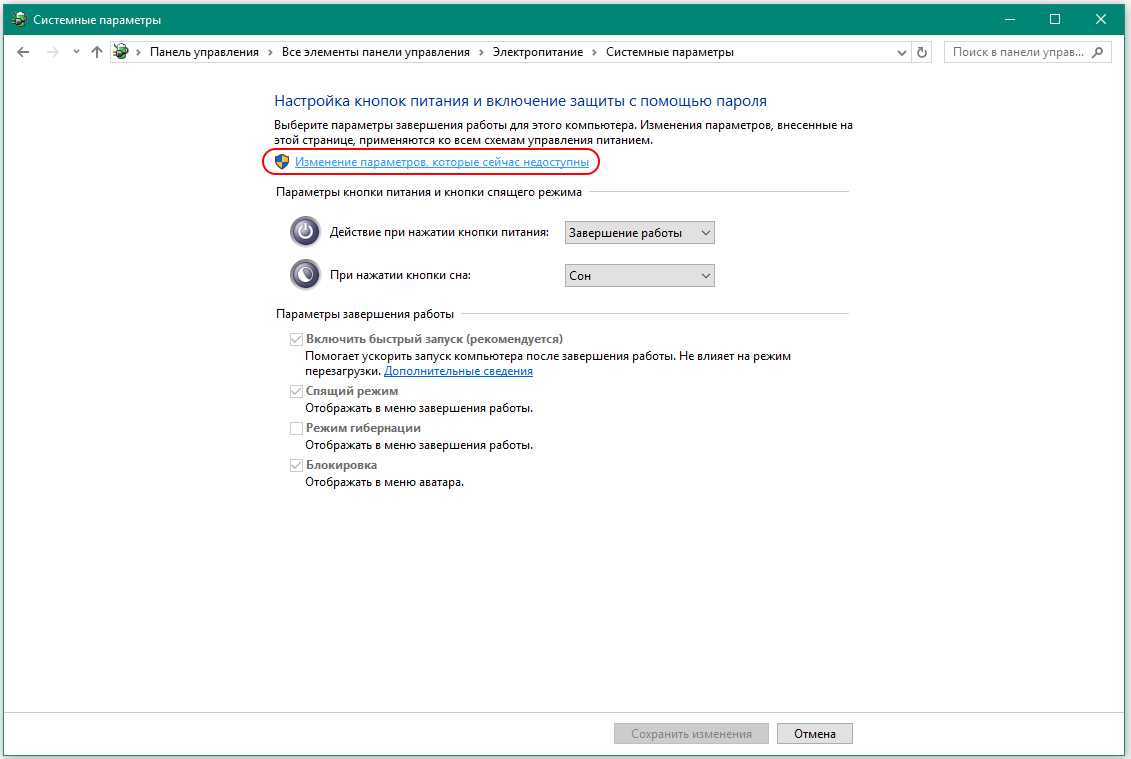
Task: Go up one level with up arrow
Action: coord(97,52)
